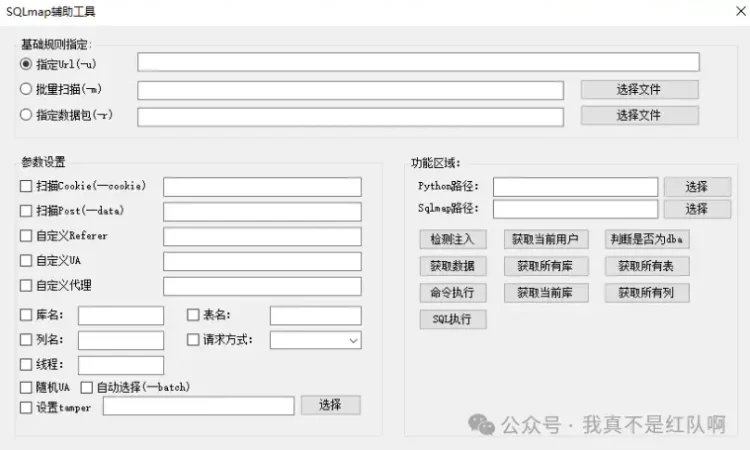Click the 获取所有表 button
Viewport: 750px width, 450px height.
pyautogui.click(x=647, y=266)
